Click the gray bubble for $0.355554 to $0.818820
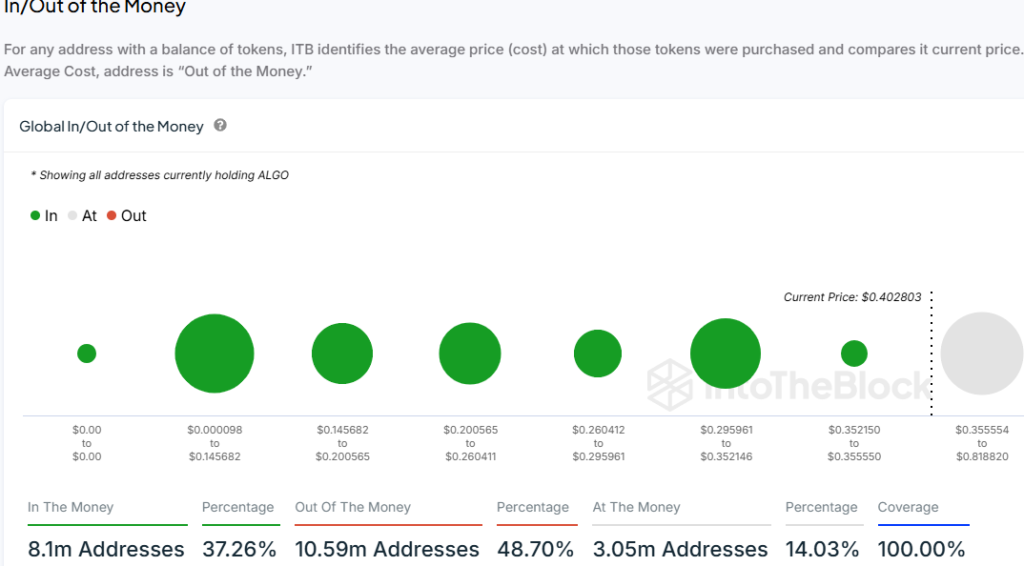The image size is (1024, 566). coord(981,353)
